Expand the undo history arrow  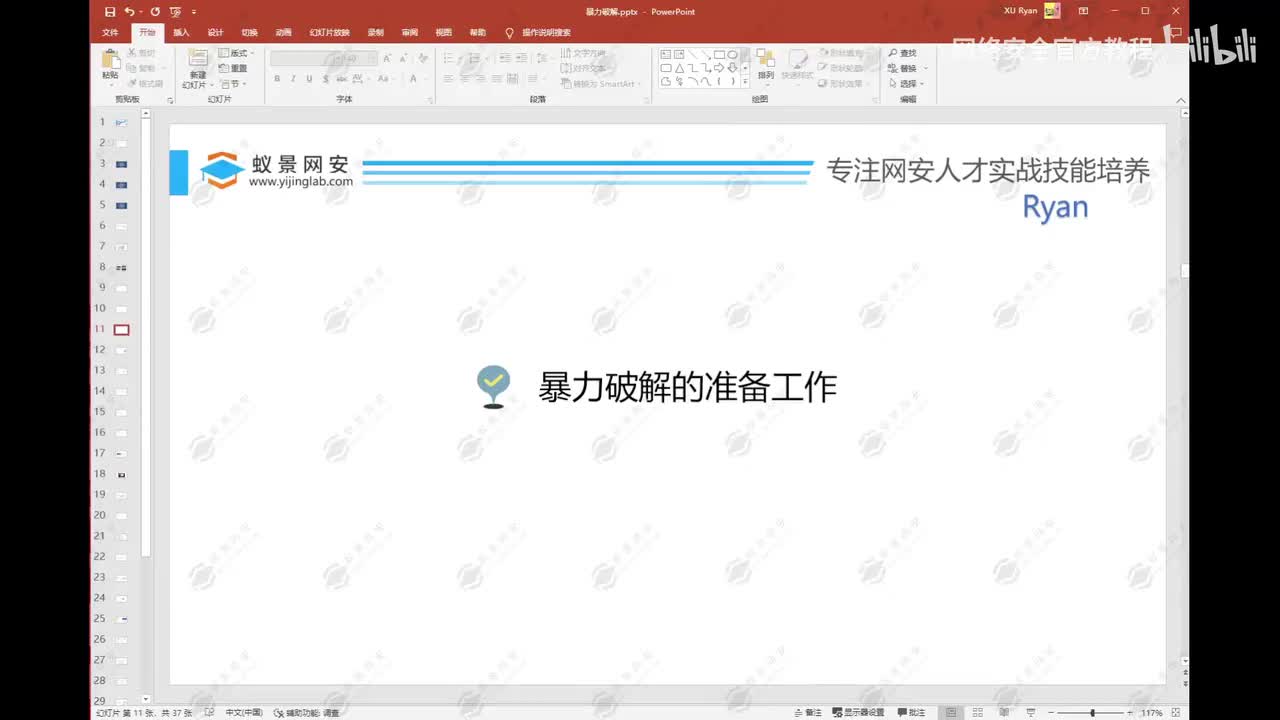[x=141, y=12]
